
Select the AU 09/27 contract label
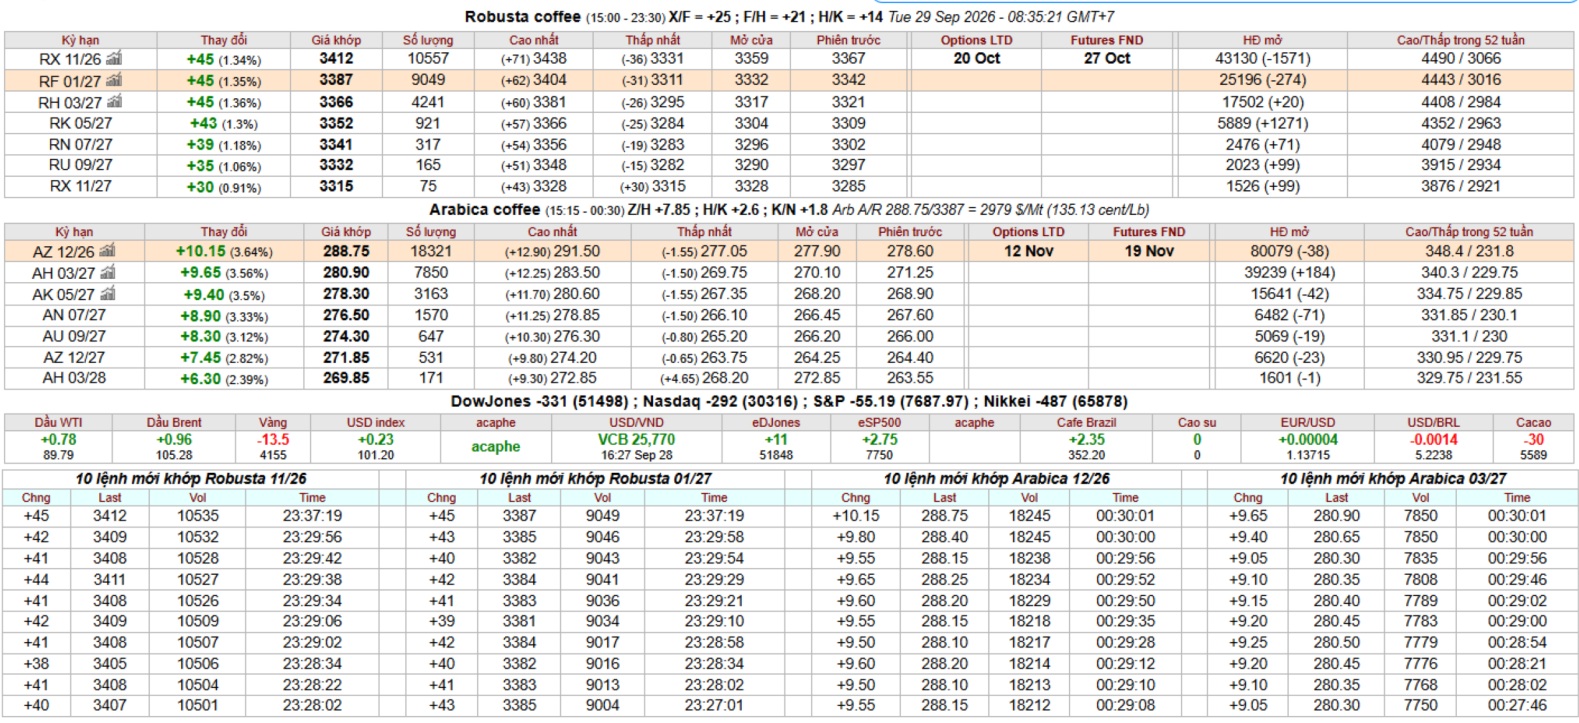[74, 336]
